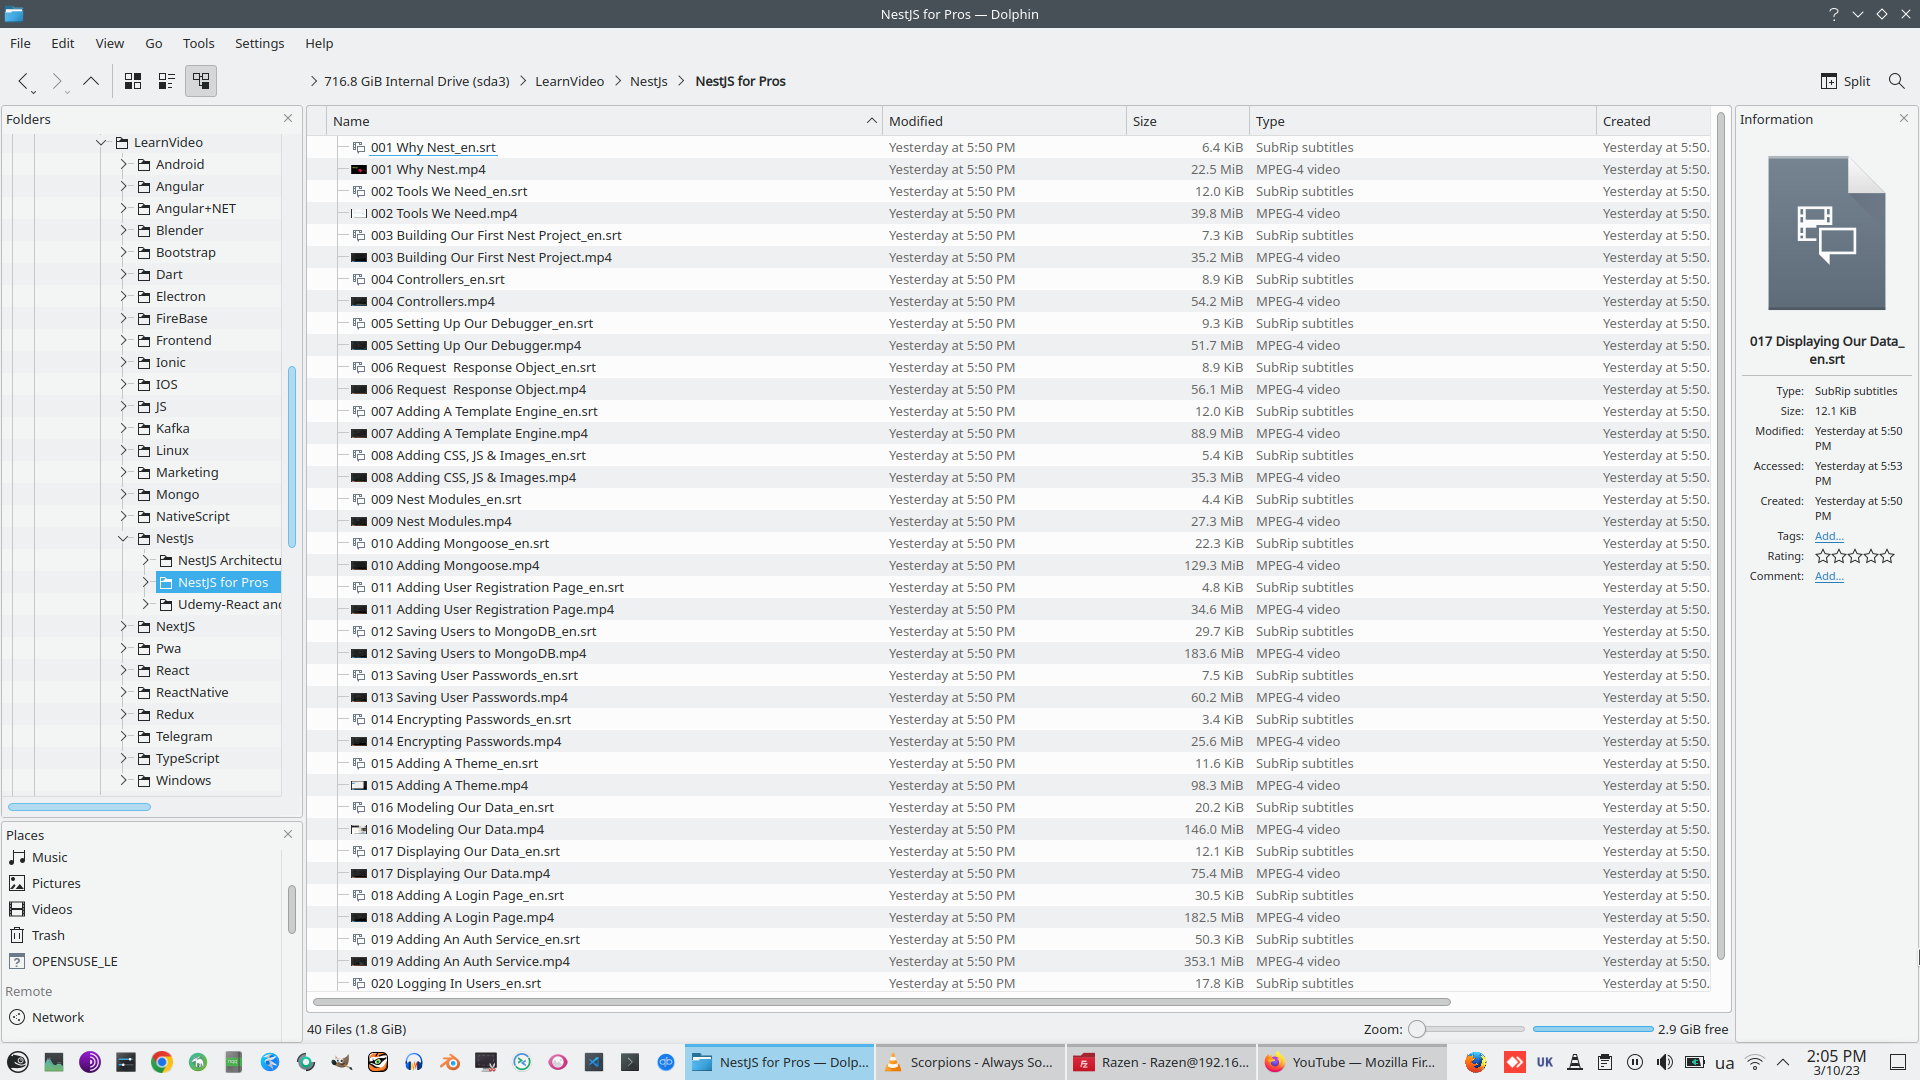Screen dimensions: 1920x1080
Task: Expand the Angular folder
Action: [124, 186]
